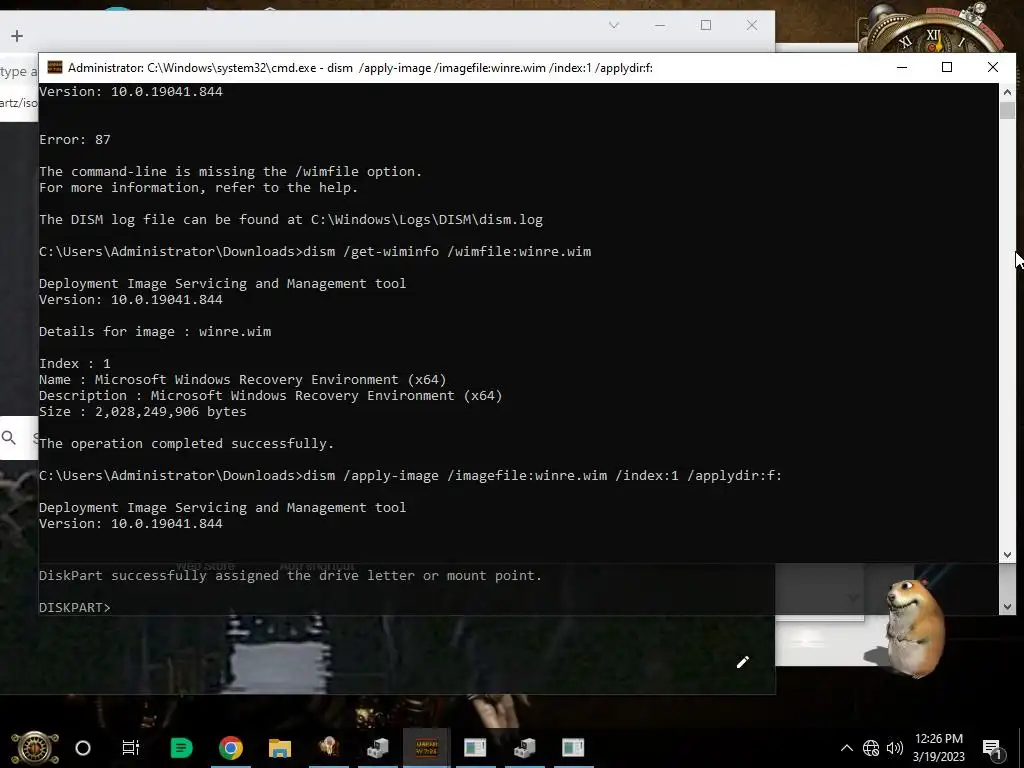Click the pencil customize icon in Chrome page
The image size is (1024, 768).
(743, 662)
